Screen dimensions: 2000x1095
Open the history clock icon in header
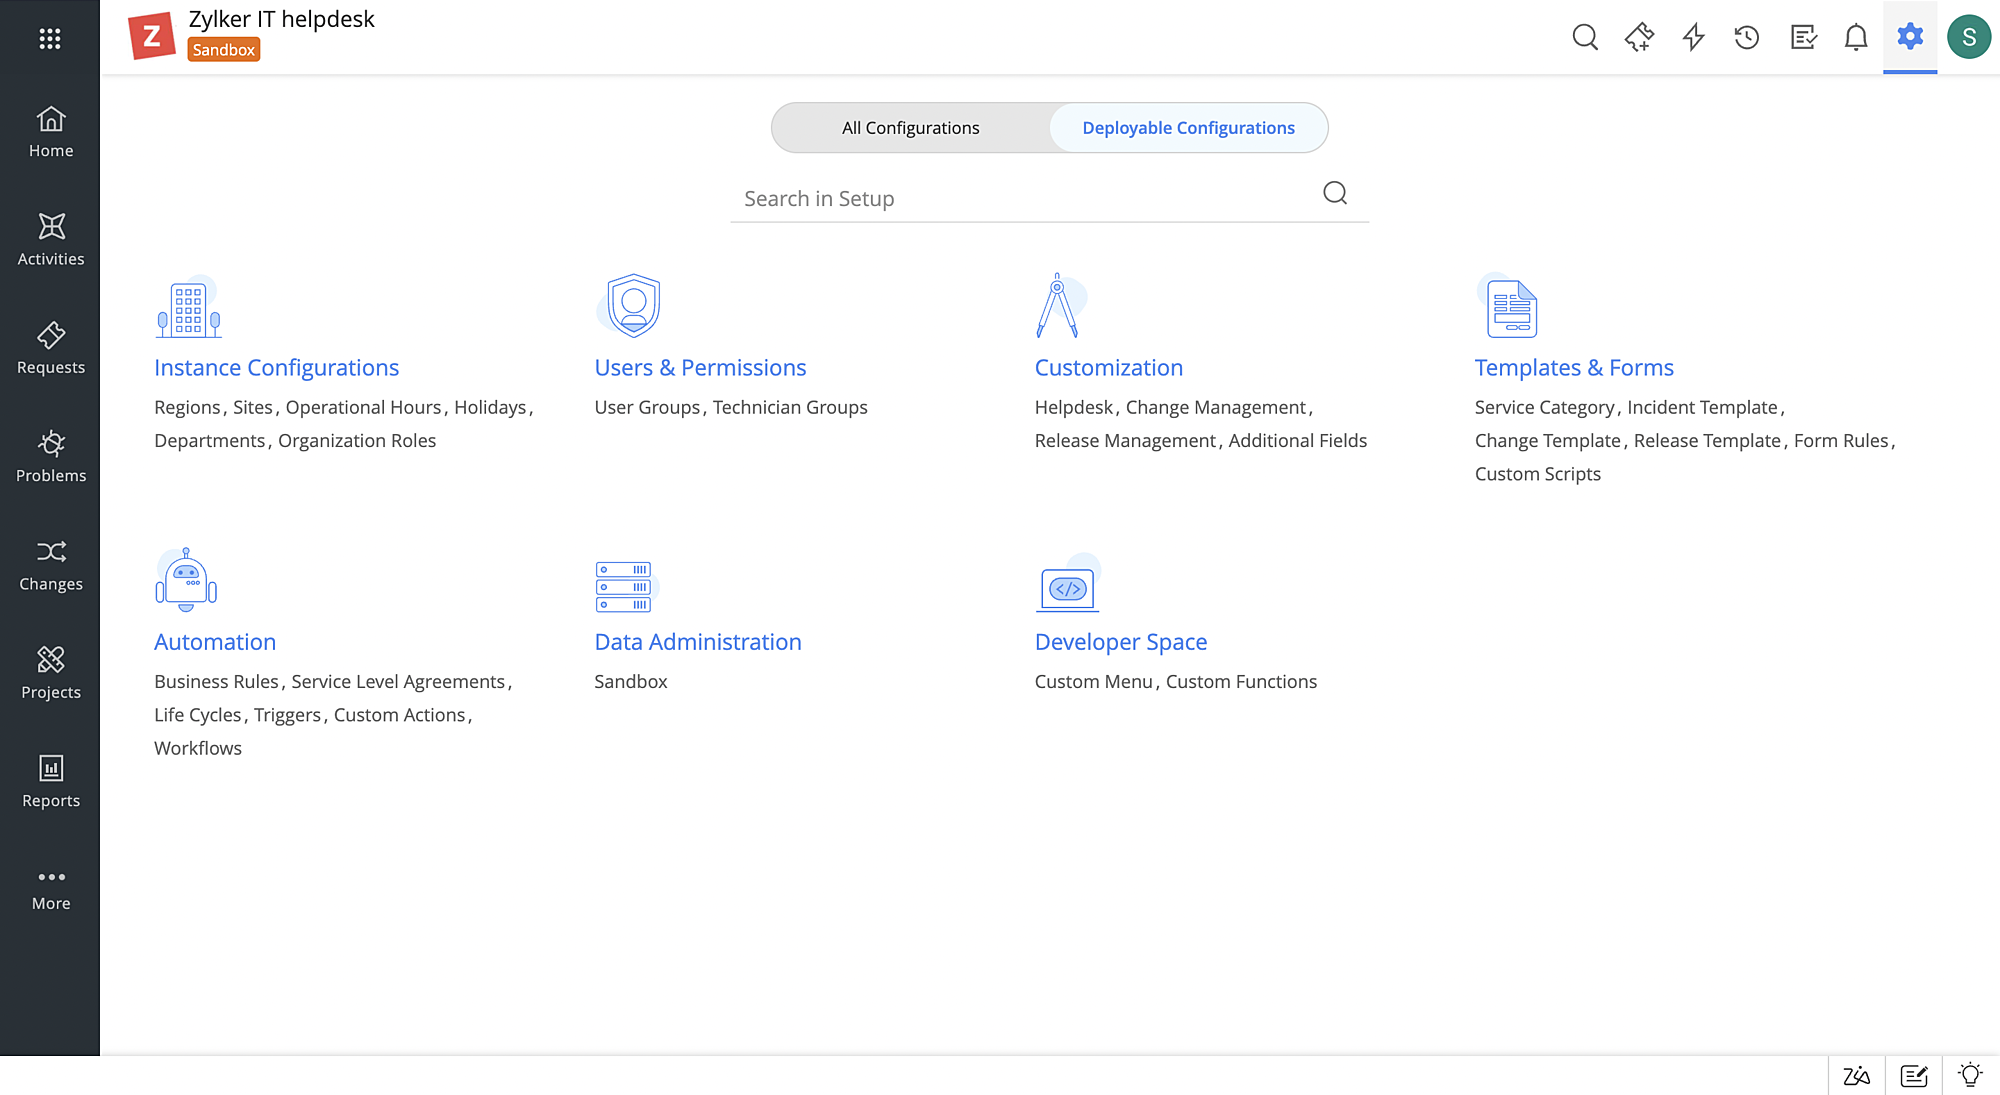click(x=1747, y=38)
